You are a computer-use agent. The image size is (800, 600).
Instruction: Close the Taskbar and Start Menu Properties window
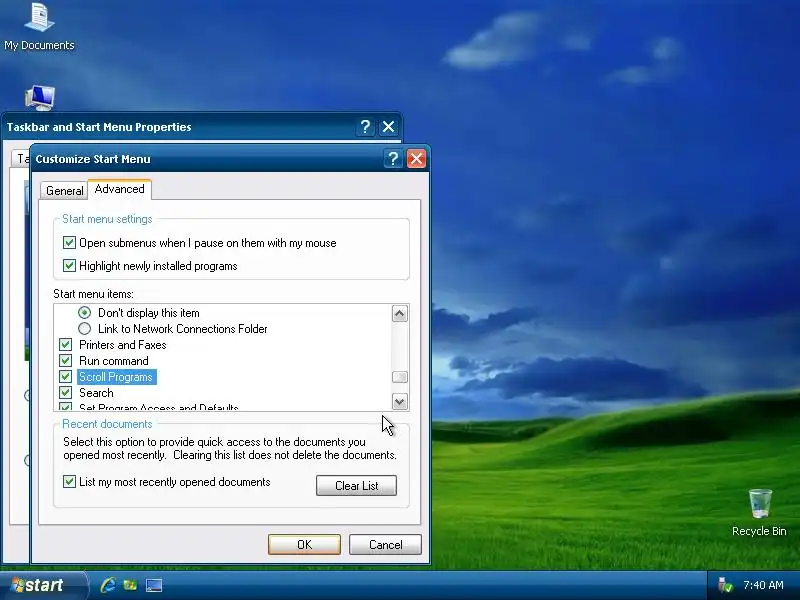388,127
